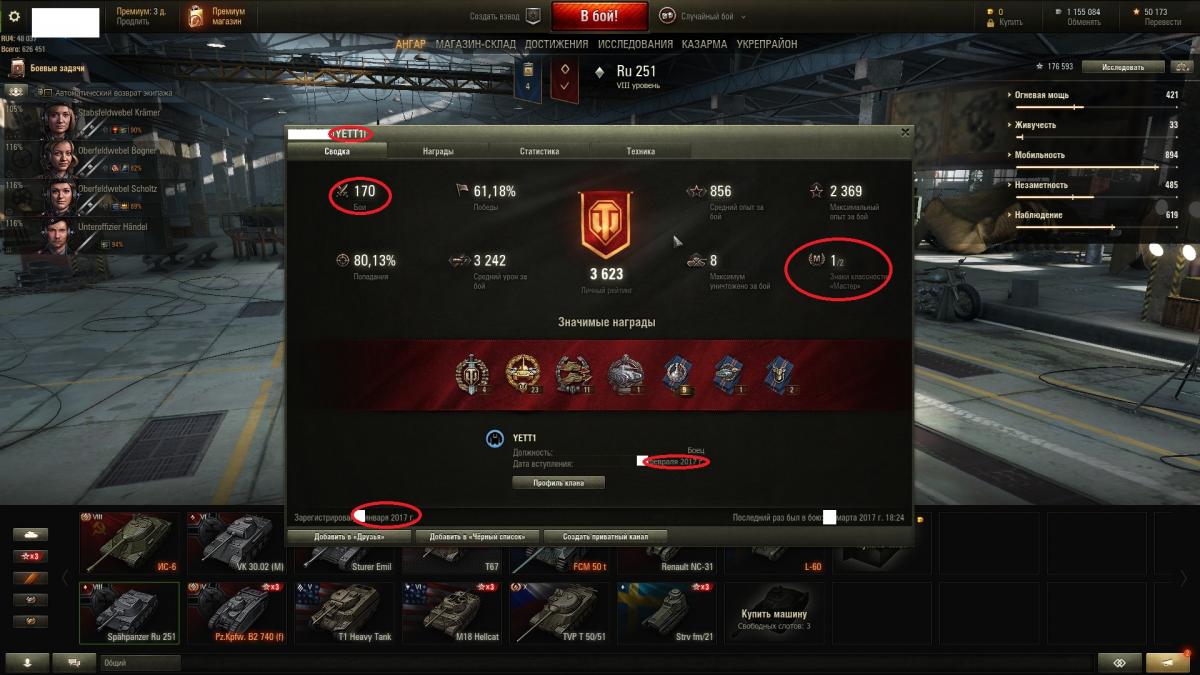Click the Профиль клана button
Image resolution: width=1200 pixels, height=675 pixels.
click(558, 482)
